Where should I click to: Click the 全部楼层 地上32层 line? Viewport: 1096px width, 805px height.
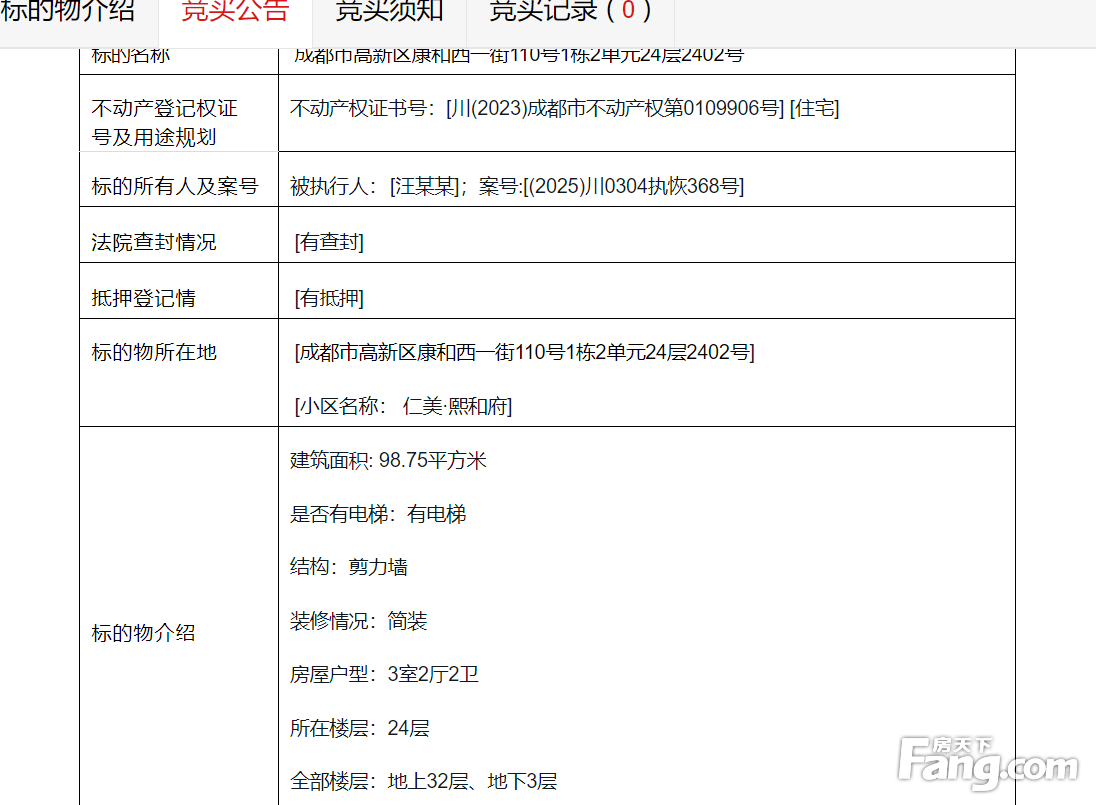423,781
